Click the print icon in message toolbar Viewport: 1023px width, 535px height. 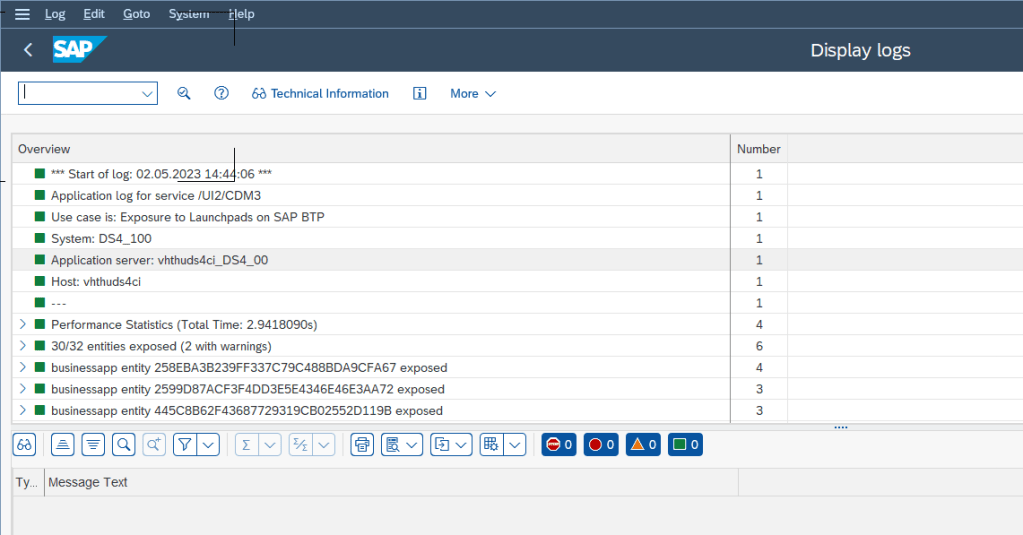tap(362, 445)
